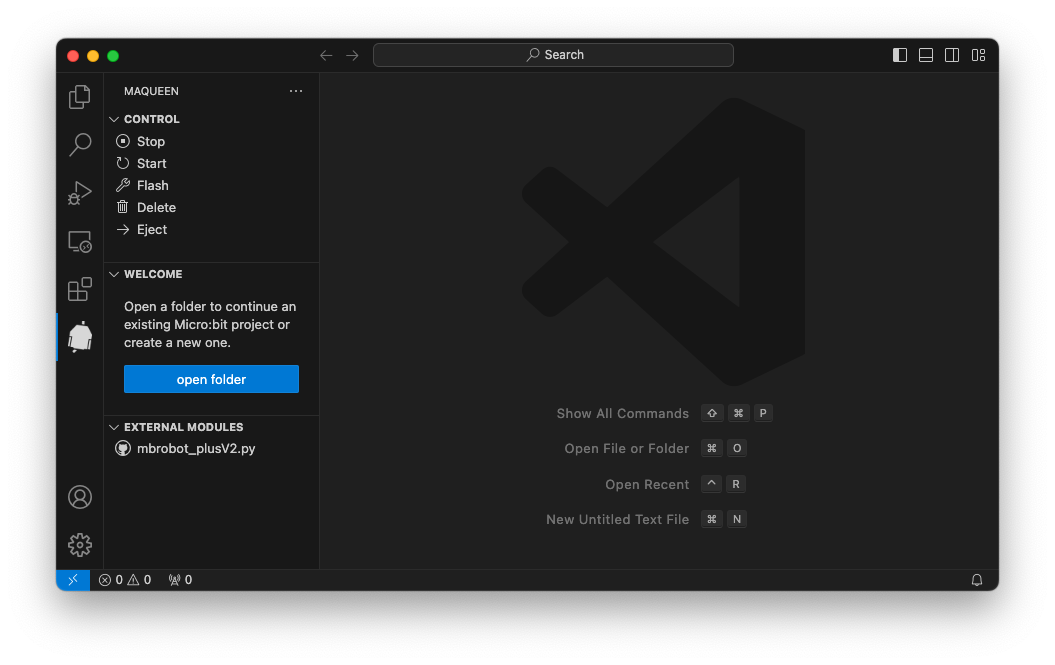Image resolution: width=1055 pixels, height=665 pixels.
Task: Select the Maqueen robot activity bar icon
Action: (x=79, y=337)
